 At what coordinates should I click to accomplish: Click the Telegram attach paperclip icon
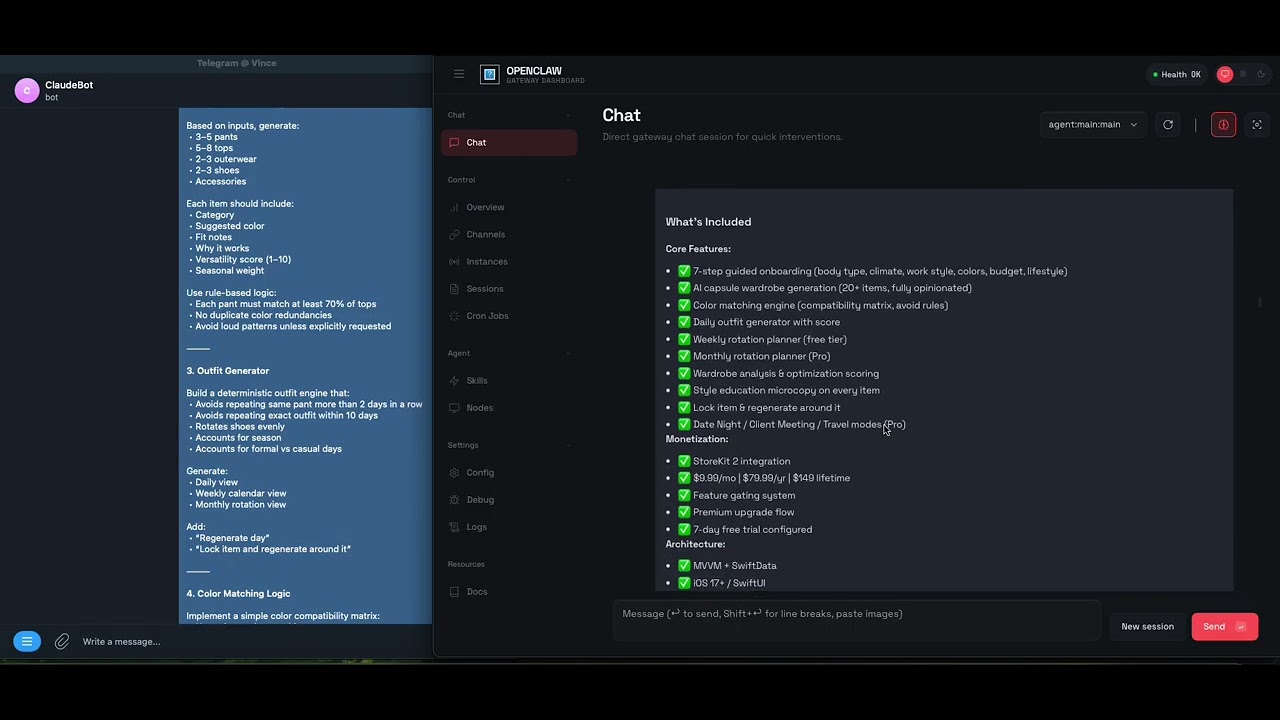62,642
